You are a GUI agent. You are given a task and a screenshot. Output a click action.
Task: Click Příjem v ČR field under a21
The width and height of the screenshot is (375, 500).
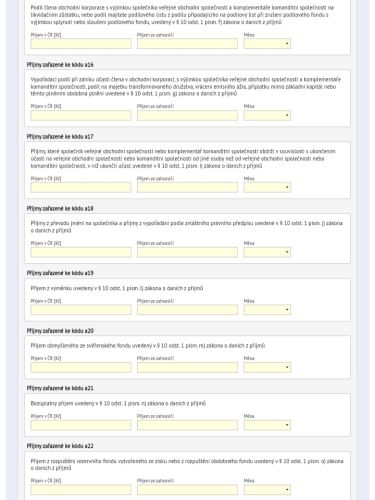(x=81, y=425)
